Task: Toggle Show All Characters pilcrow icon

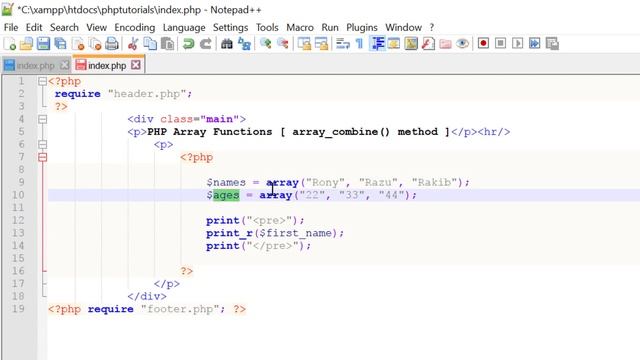Action: 359,44
